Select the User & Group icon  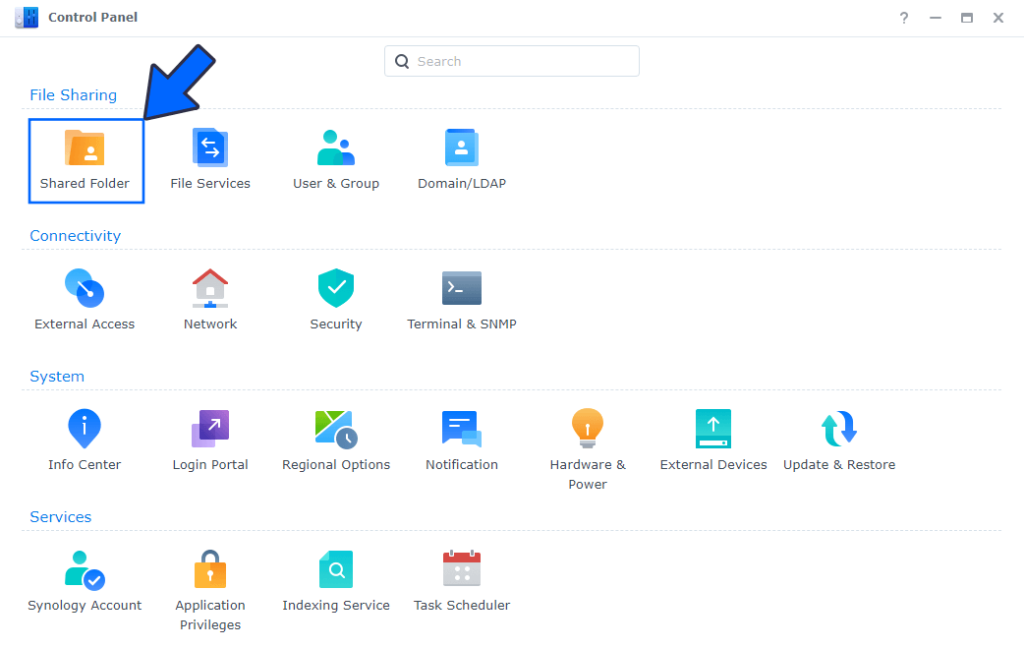(336, 149)
